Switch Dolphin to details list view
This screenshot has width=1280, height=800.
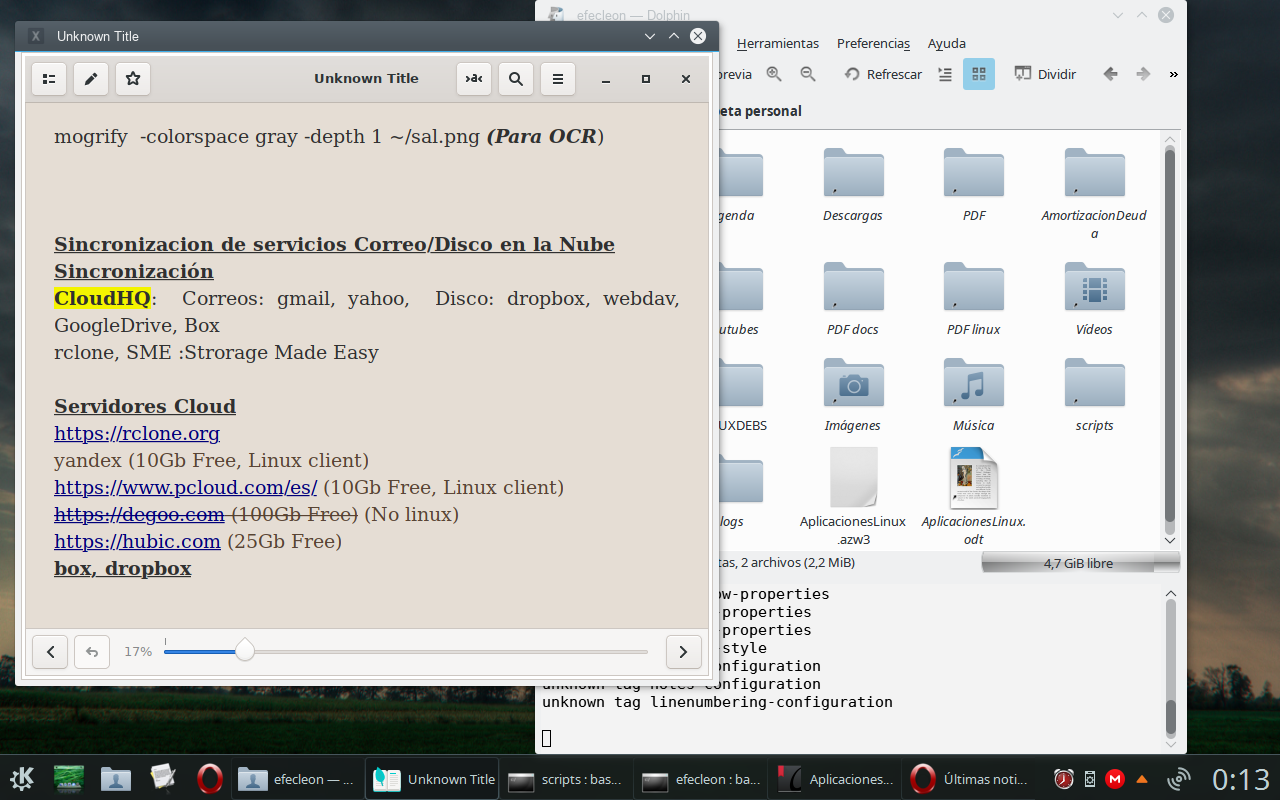945,74
